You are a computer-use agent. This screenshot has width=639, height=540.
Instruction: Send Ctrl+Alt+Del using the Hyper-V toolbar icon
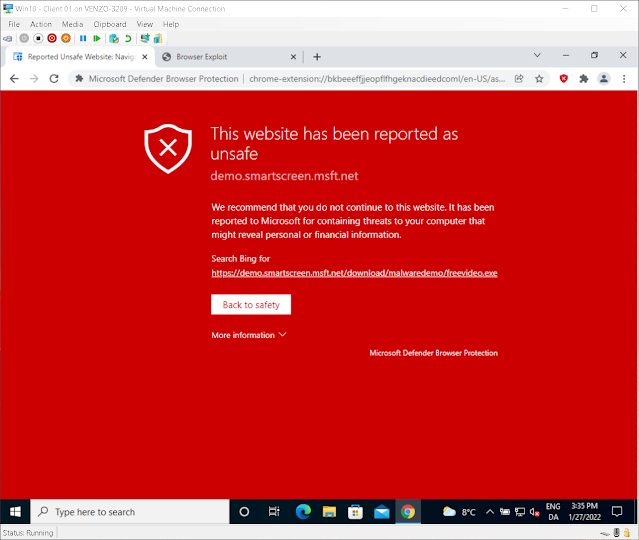pos(8,38)
